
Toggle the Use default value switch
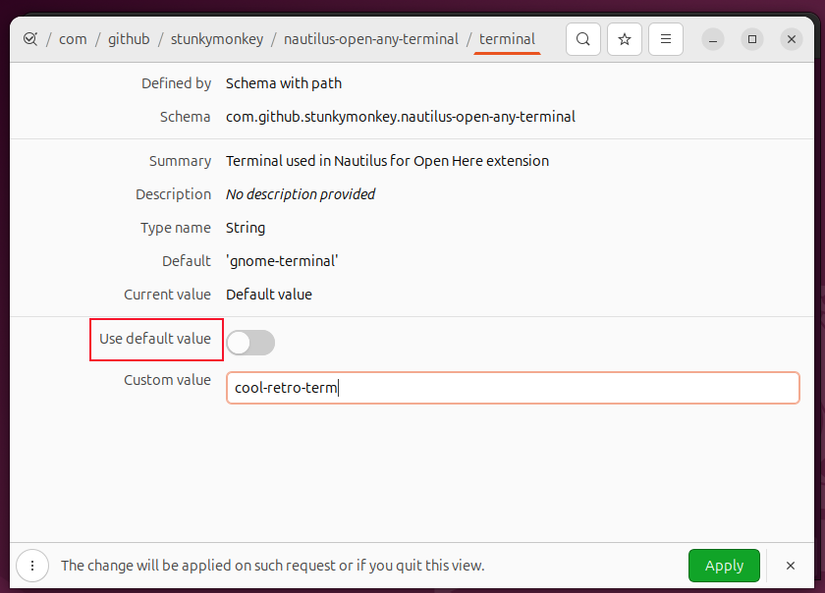point(250,343)
